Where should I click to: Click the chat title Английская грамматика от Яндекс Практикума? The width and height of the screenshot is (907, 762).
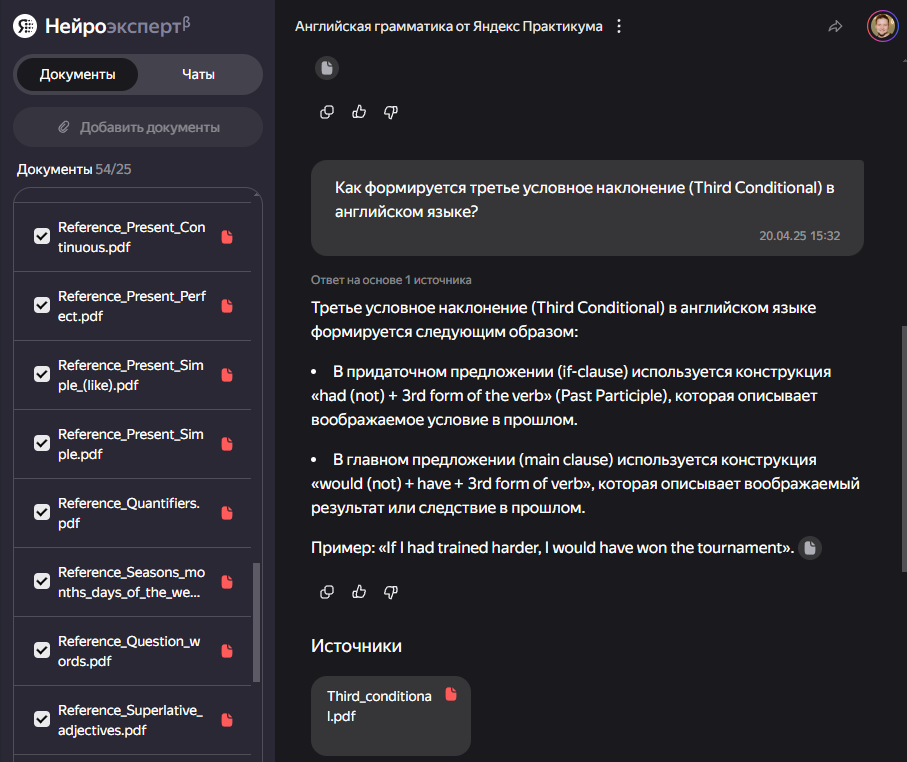(x=449, y=26)
